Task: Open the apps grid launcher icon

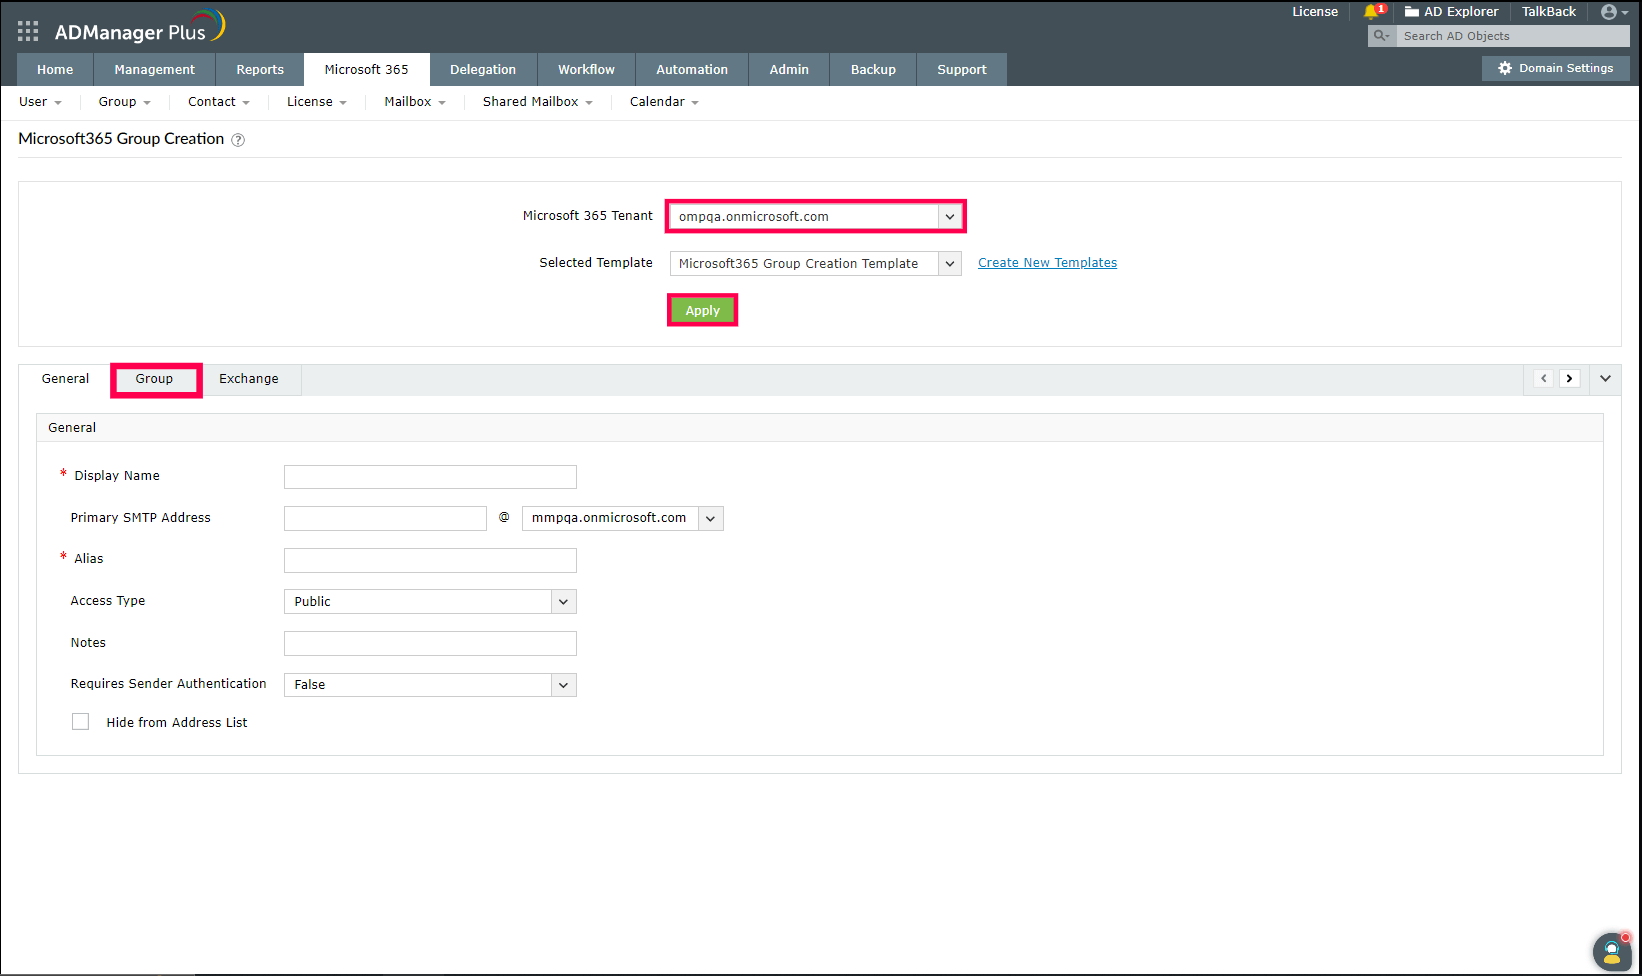Action: pos(28,32)
